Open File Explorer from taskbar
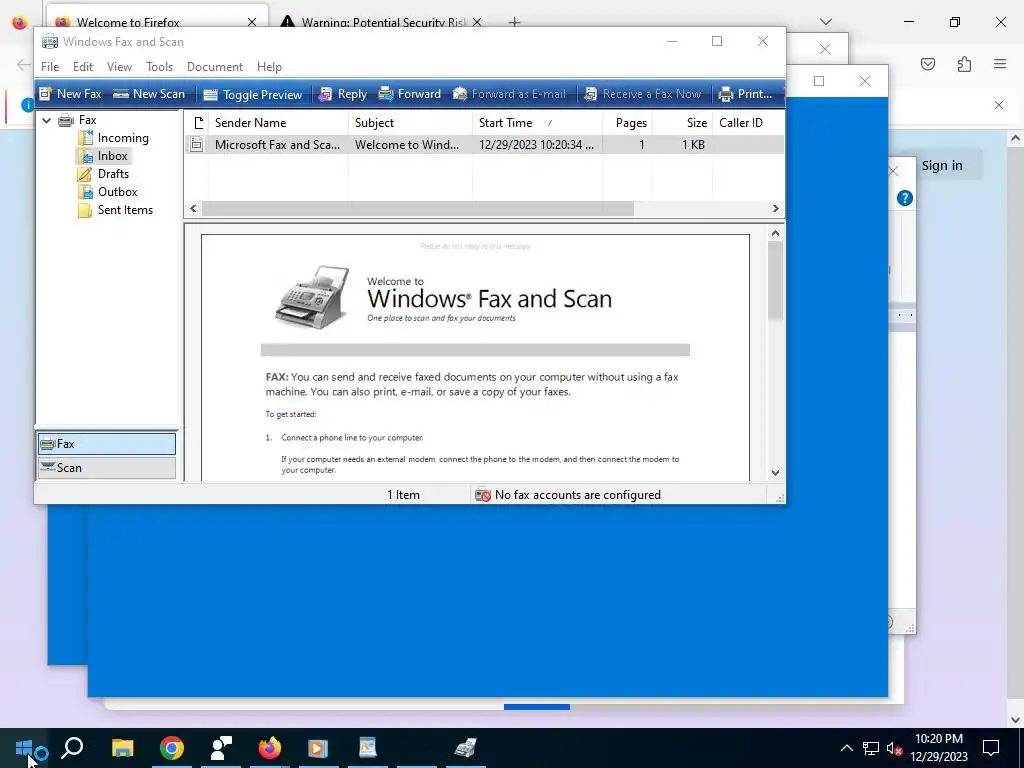The width and height of the screenshot is (1024, 768). pos(122,748)
